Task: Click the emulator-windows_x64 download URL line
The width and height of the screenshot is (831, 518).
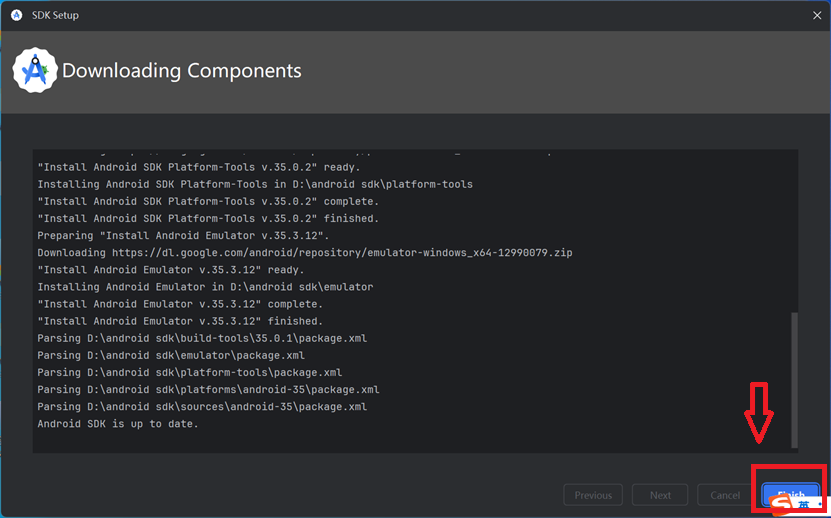Action: click(305, 252)
